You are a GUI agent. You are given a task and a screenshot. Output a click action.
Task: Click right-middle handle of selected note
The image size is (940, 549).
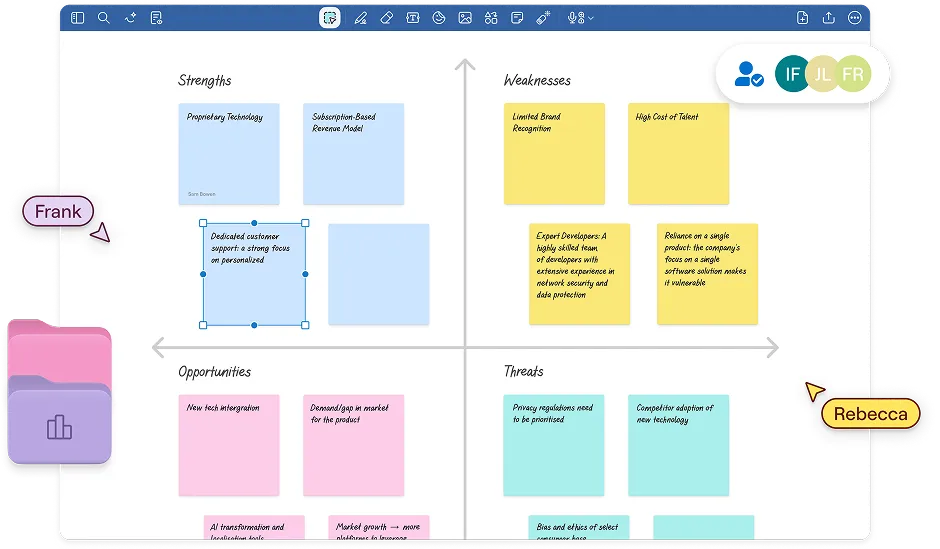tap(305, 274)
